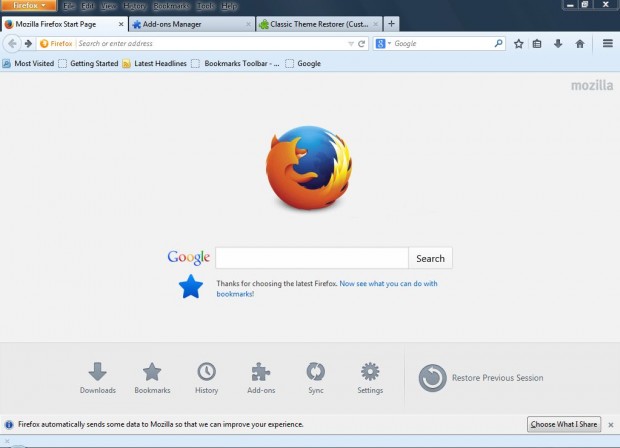Follow the 'Now see what you can do with bookmarks' link
620x448 pixels.
coord(327,289)
